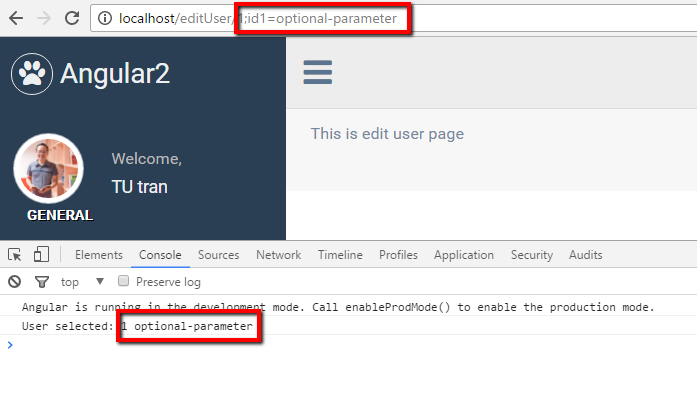Reload the page with the refresh icon

coord(72,18)
